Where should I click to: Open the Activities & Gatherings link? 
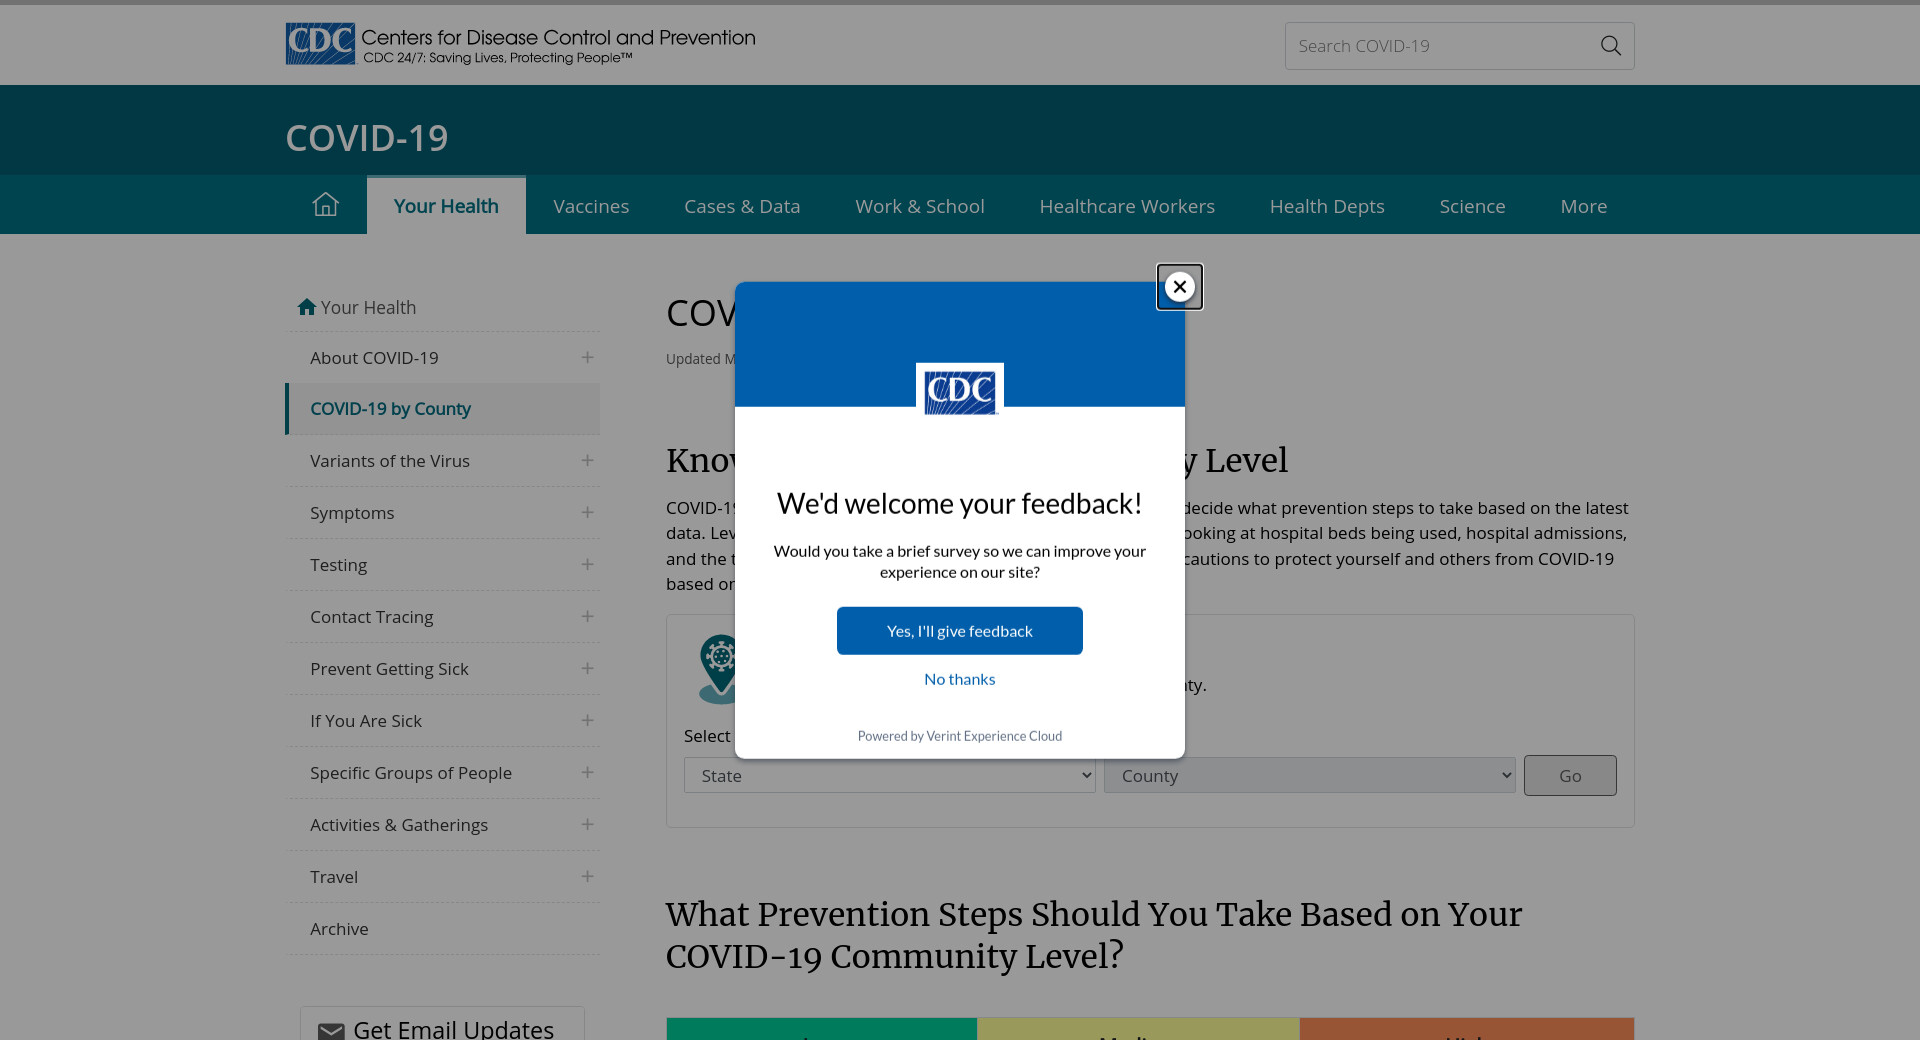point(399,825)
